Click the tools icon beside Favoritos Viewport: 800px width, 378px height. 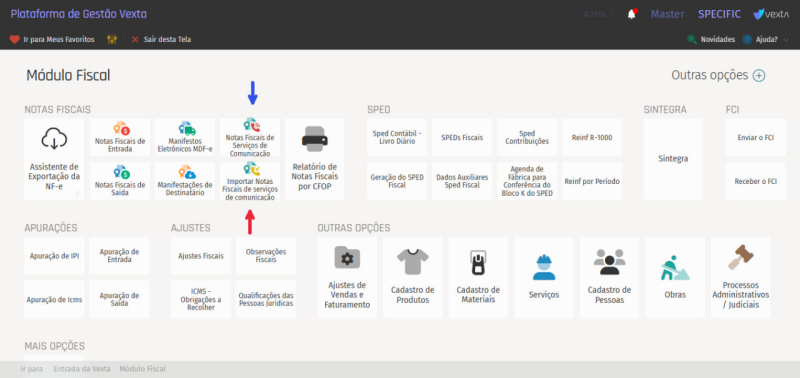112,39
